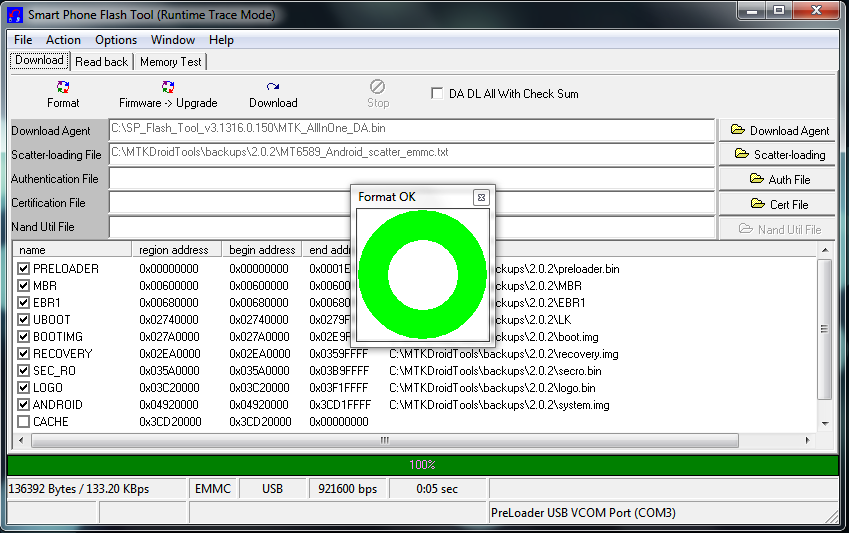This screenshot has width=849, height=533.
Task: Click the USB status cell
Action: [x=272, y=489]
